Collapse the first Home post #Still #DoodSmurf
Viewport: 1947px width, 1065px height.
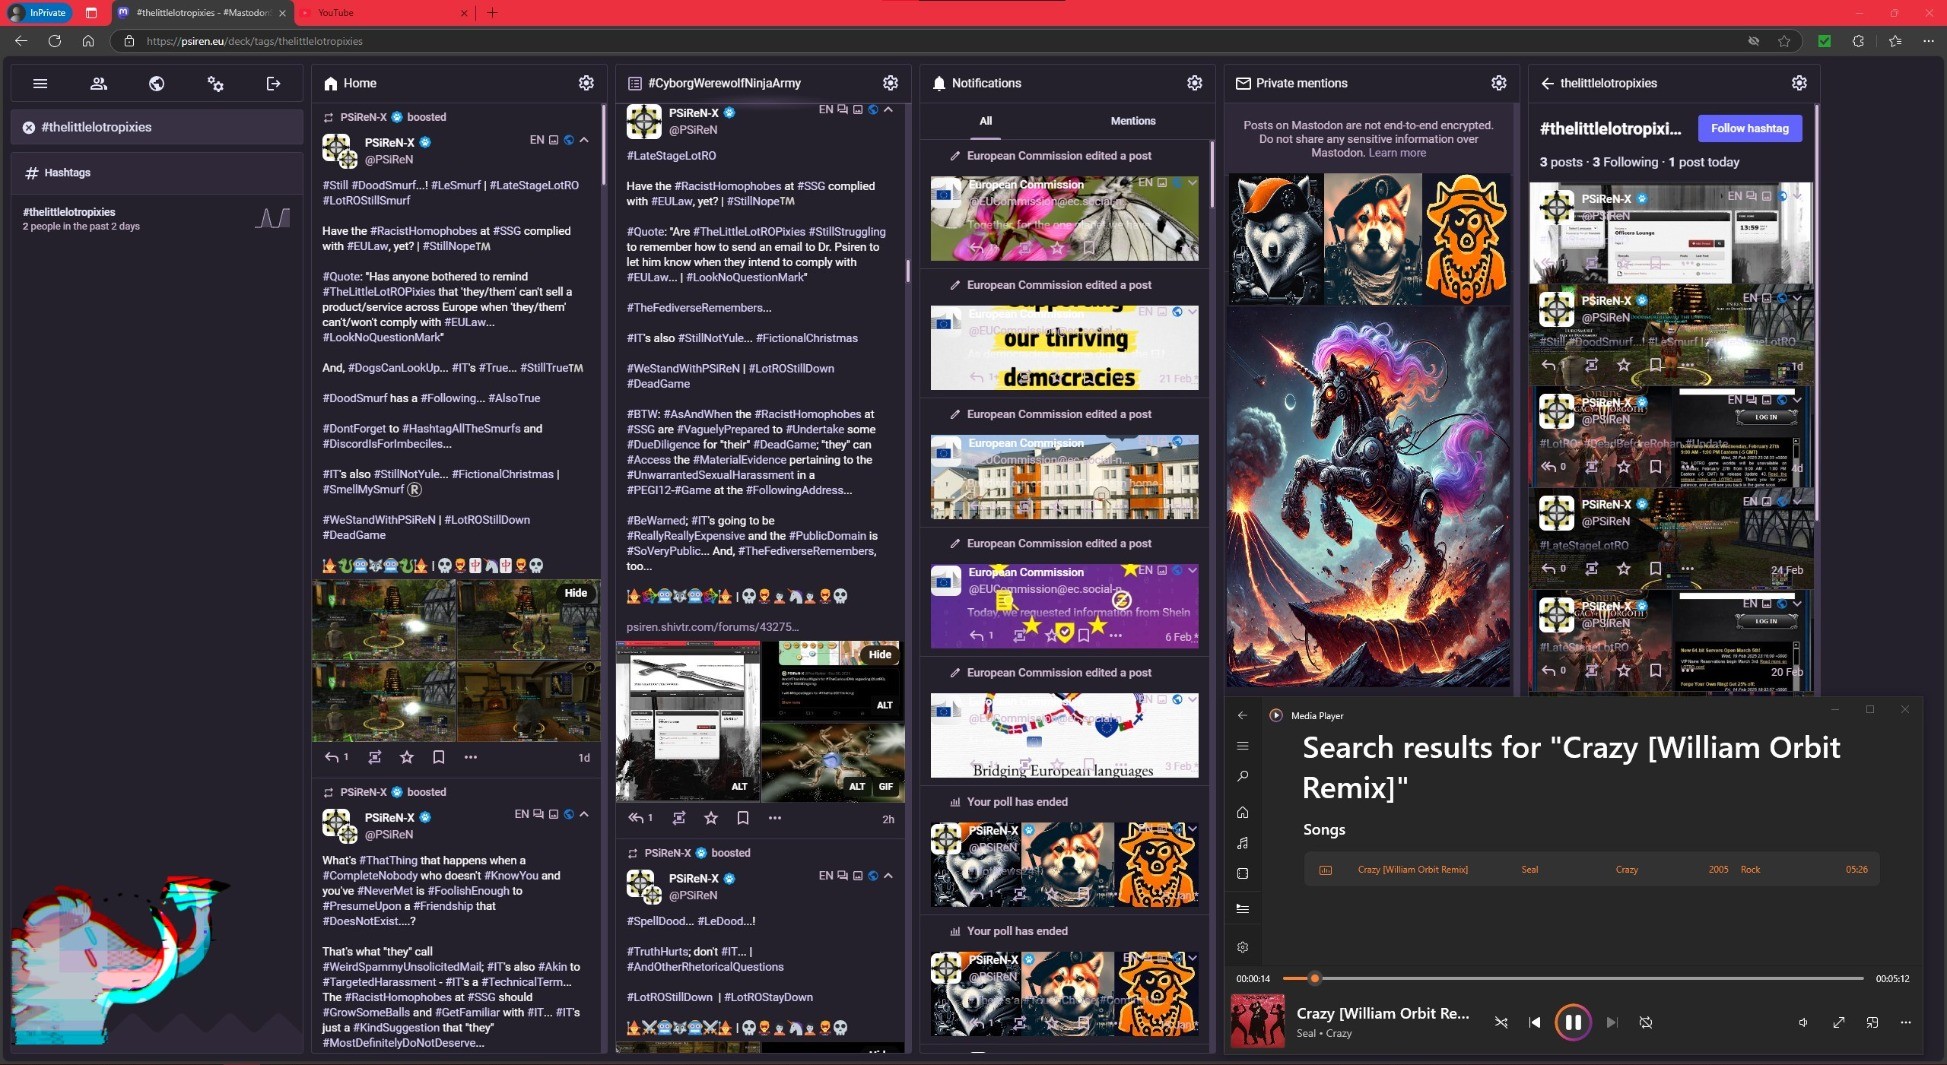585,140
